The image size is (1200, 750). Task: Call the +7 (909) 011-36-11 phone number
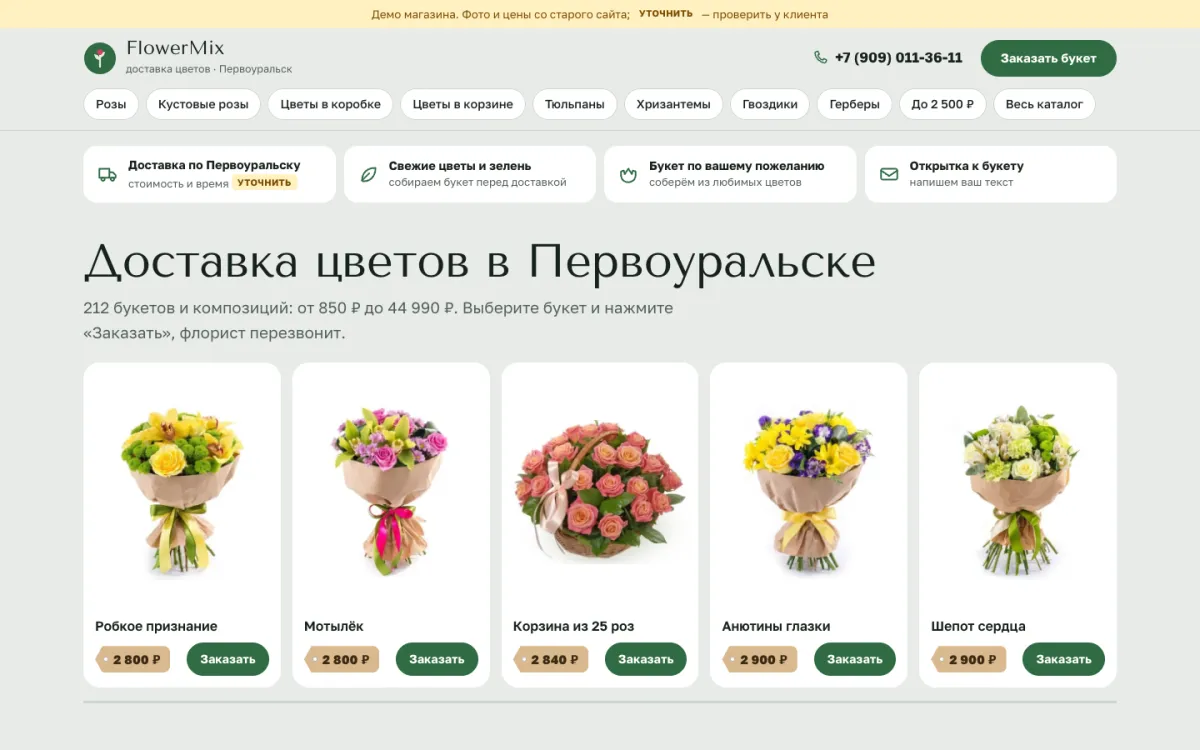(898, 58)
